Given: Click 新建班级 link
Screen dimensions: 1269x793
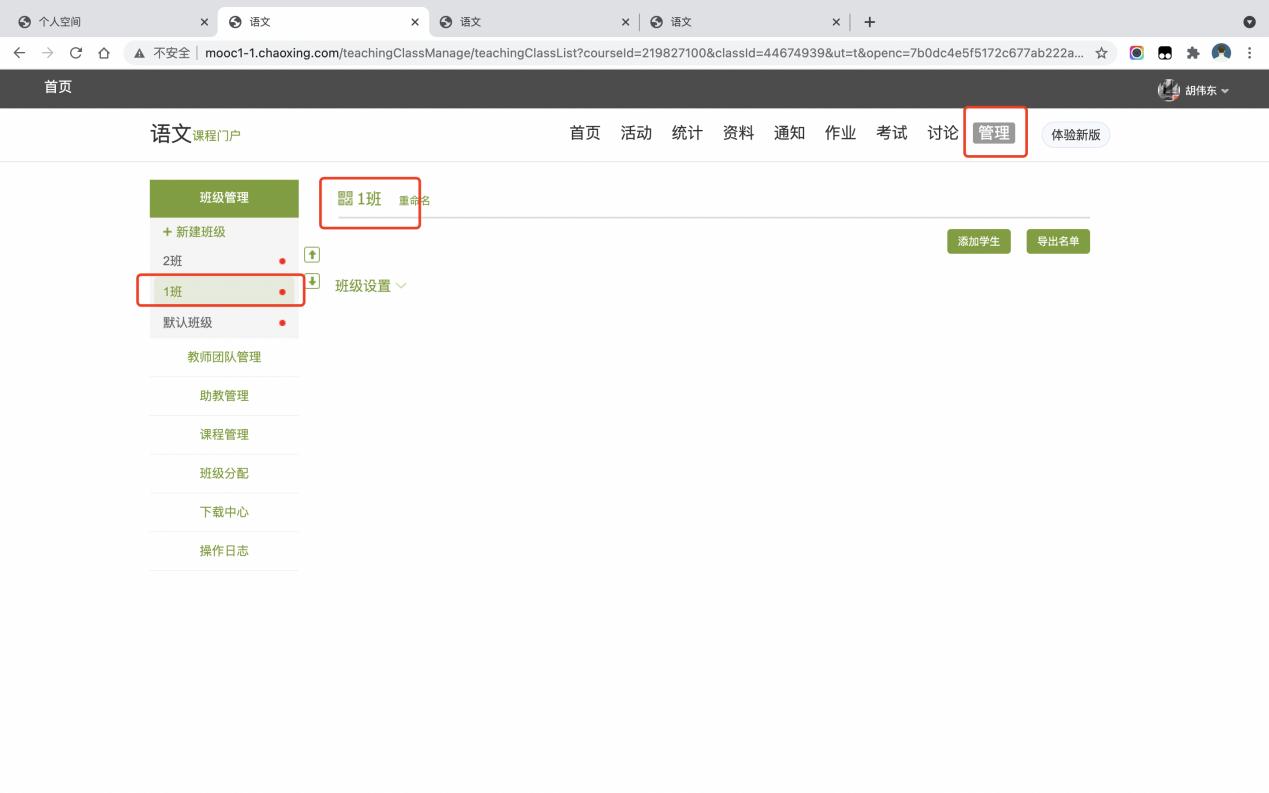Looking at the screenshot, I should pos(194,231).
